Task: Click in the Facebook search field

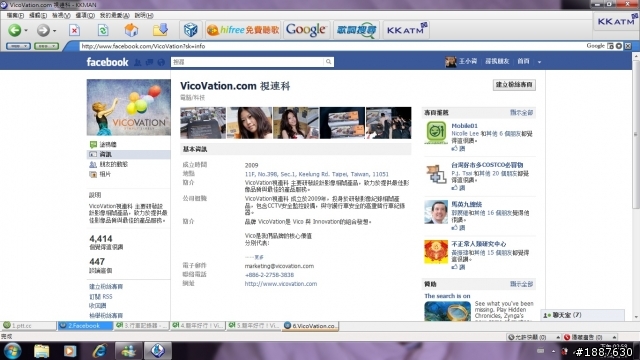Action: (x=247, y=62)
